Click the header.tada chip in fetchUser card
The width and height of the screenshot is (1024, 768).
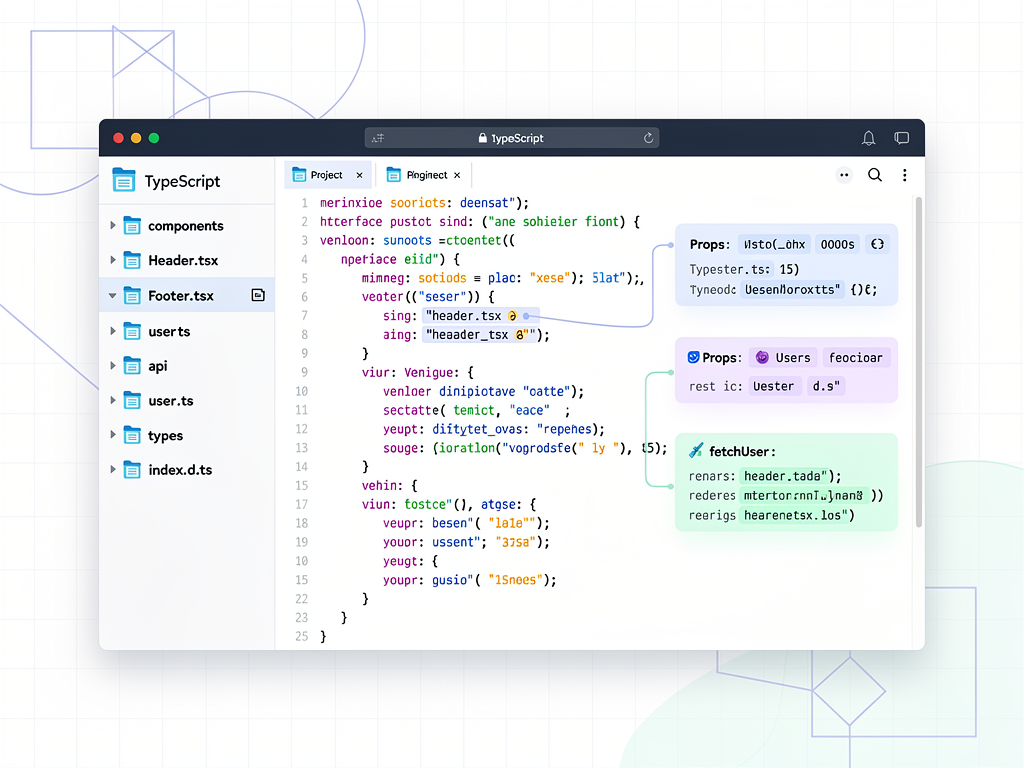pos(786,476)
